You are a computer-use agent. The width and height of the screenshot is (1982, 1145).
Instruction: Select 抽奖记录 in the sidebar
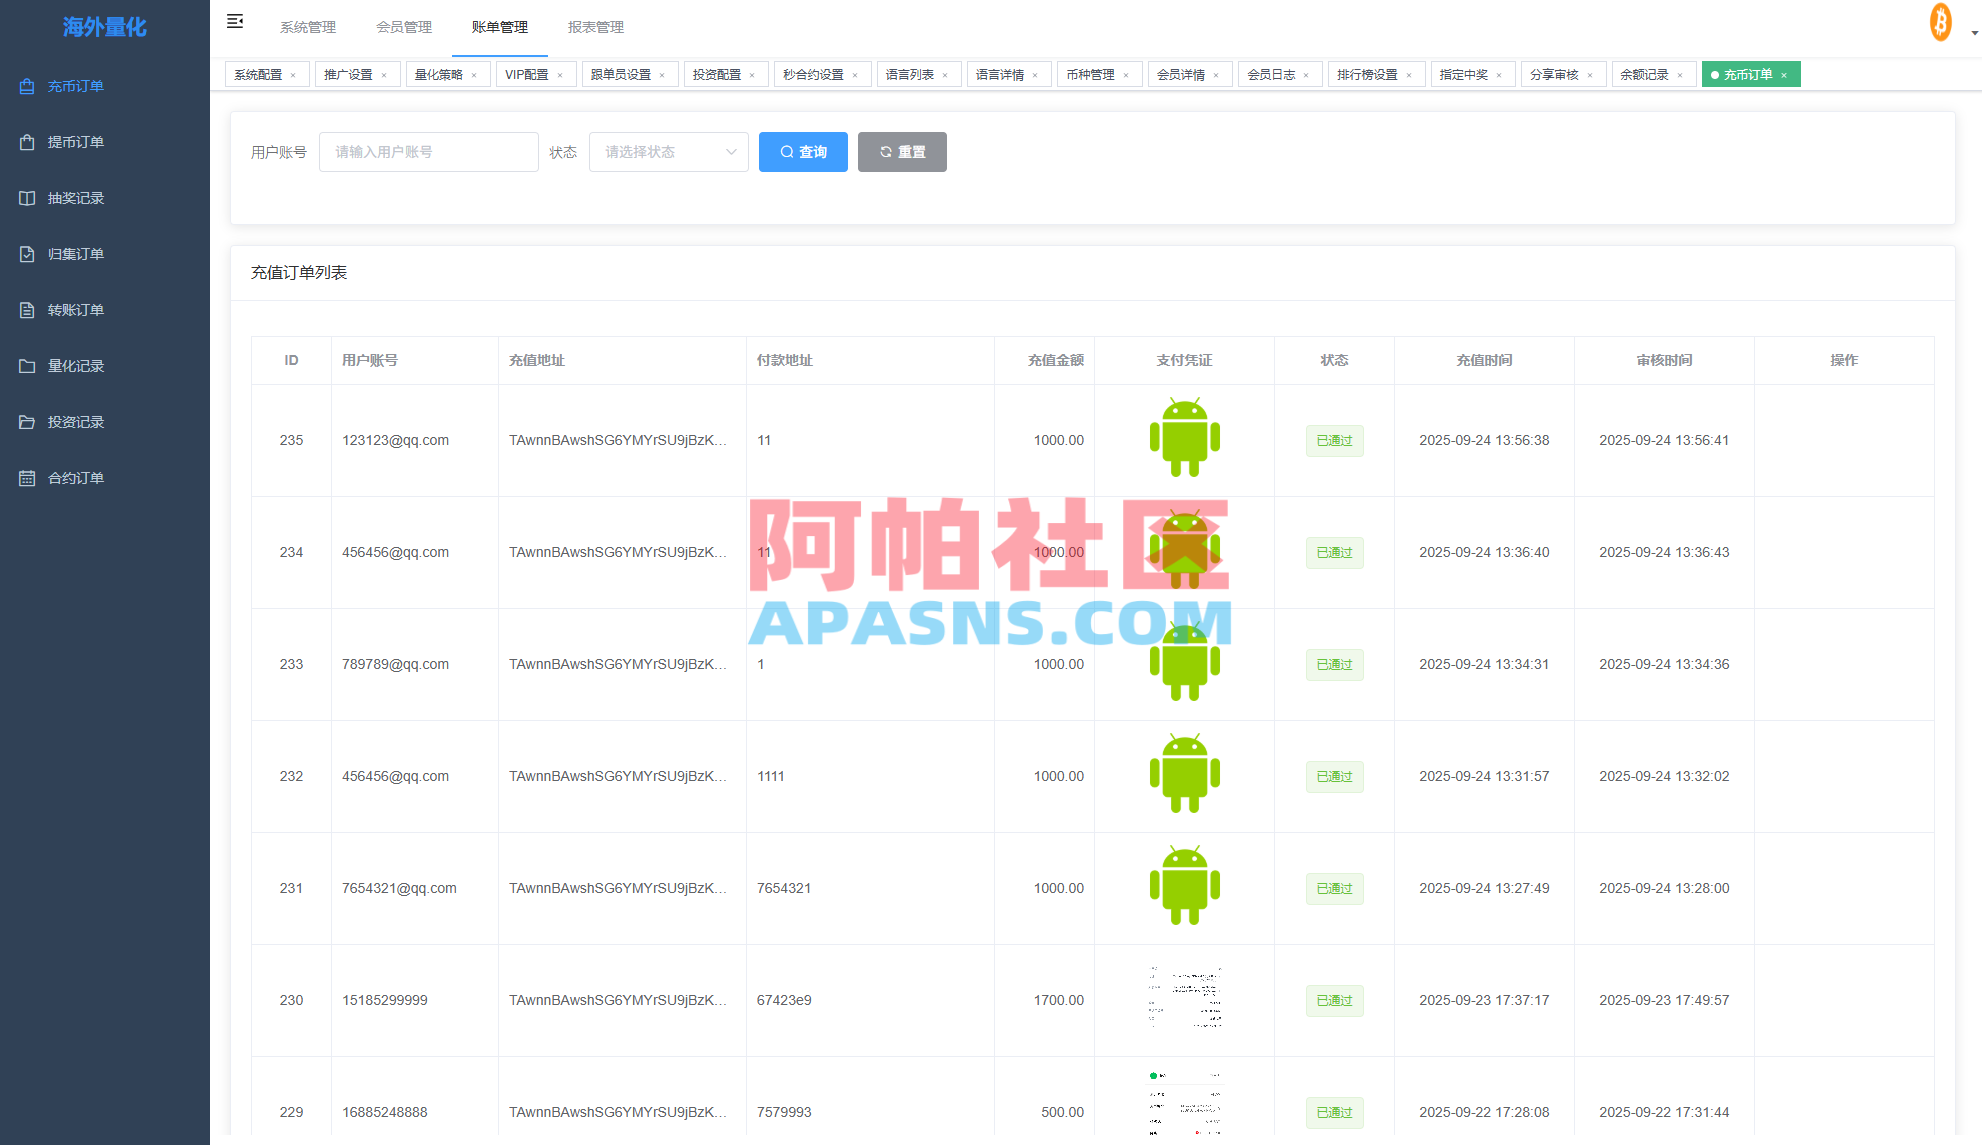point(75,198)
